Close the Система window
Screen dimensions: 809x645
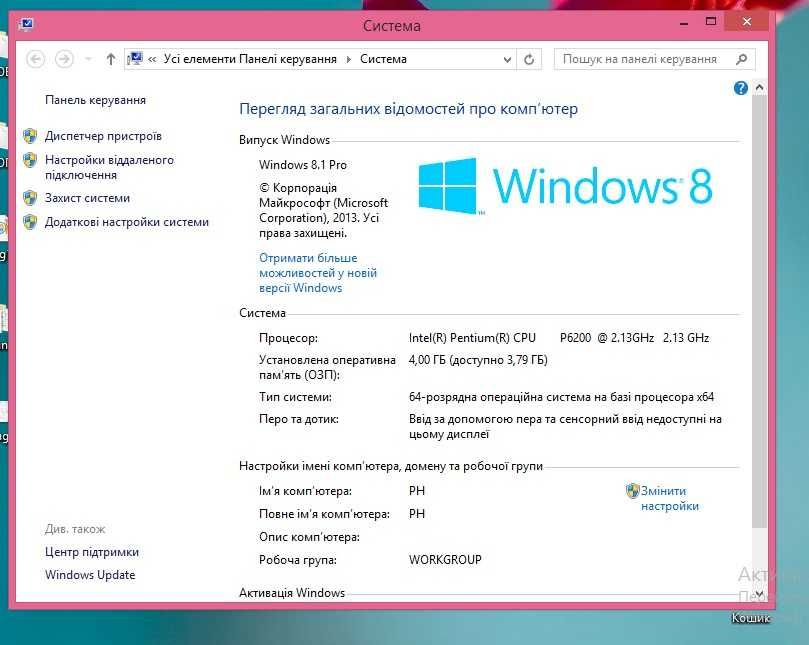pyautogui.click(x=747, y=22)
